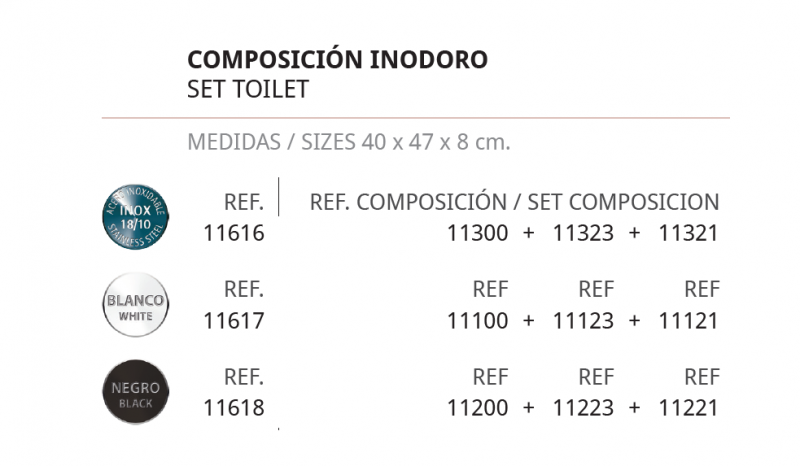Click composition reference 11221
800x466 pixels.
pyautogui.click(x=689, y=408)
